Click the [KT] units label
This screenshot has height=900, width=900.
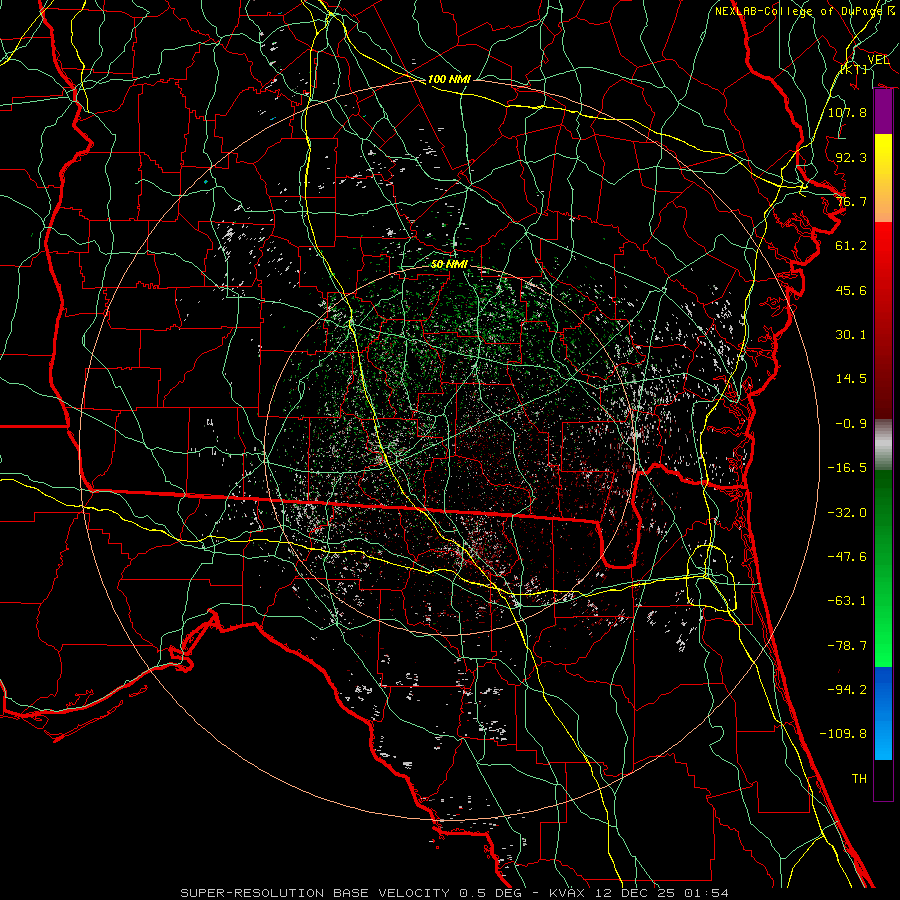click(854, 69)
